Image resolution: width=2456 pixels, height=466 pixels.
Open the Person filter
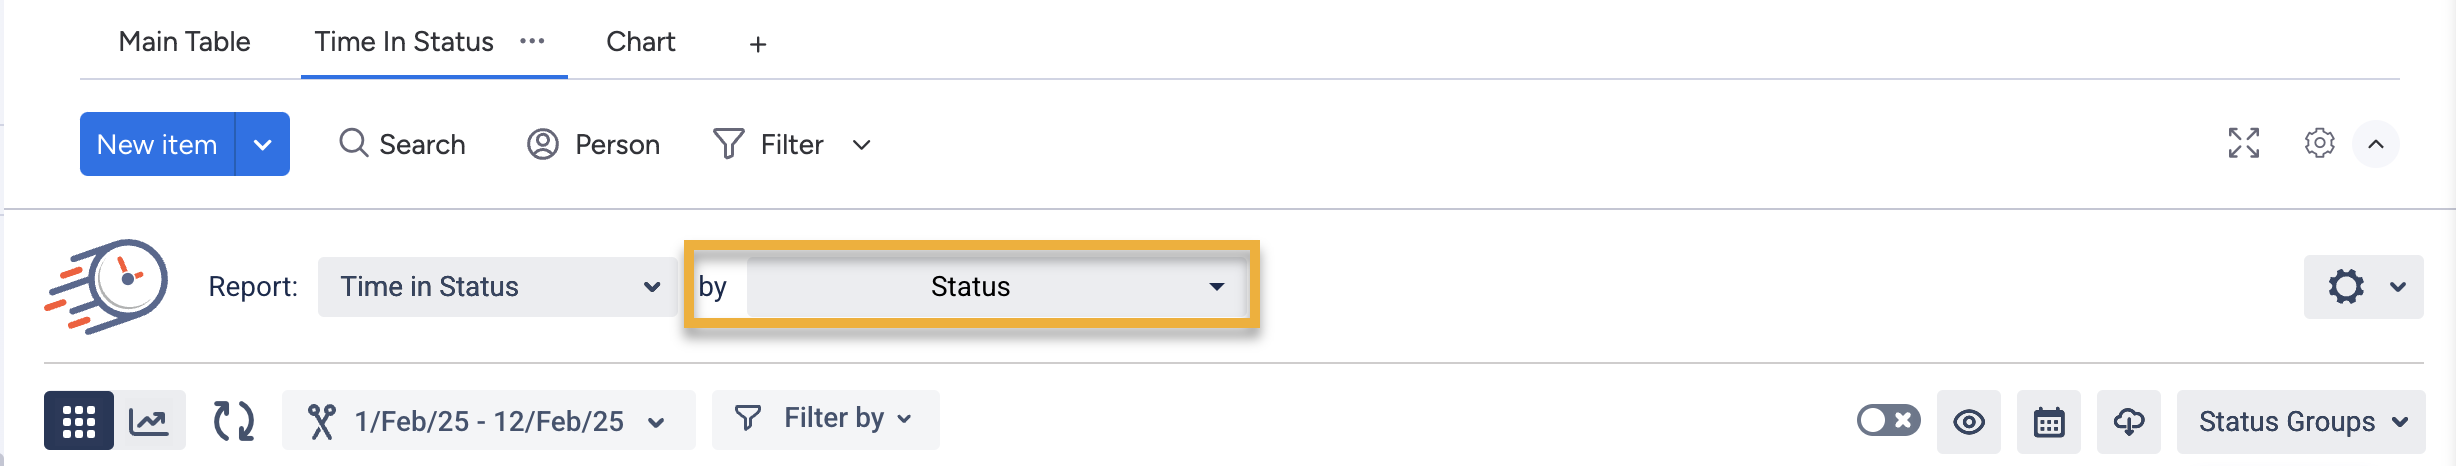click(594, 144)
